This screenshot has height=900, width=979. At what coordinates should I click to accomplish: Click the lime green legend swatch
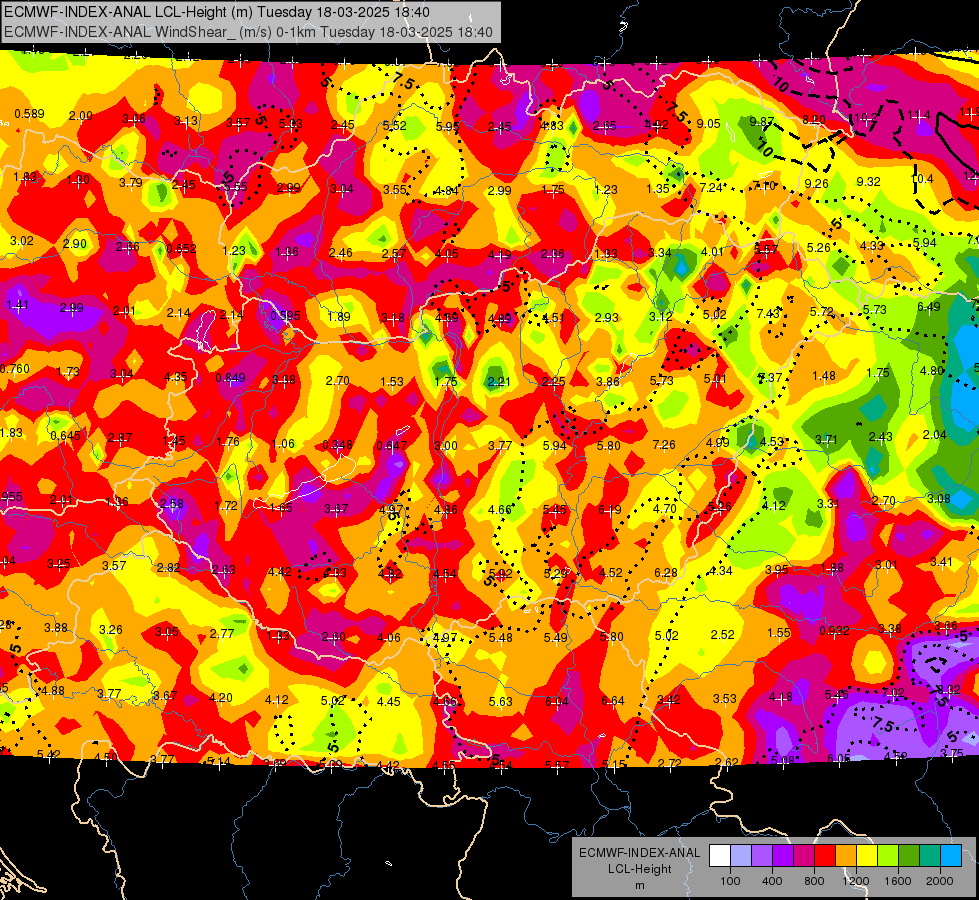[888, 856]
